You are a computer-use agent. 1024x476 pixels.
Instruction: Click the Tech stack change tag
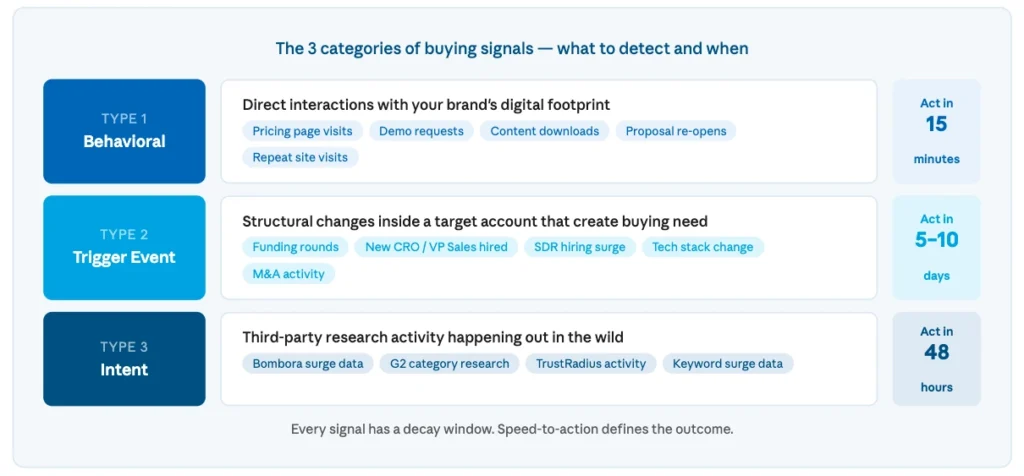pyautogui.click(x=703, y=247)
